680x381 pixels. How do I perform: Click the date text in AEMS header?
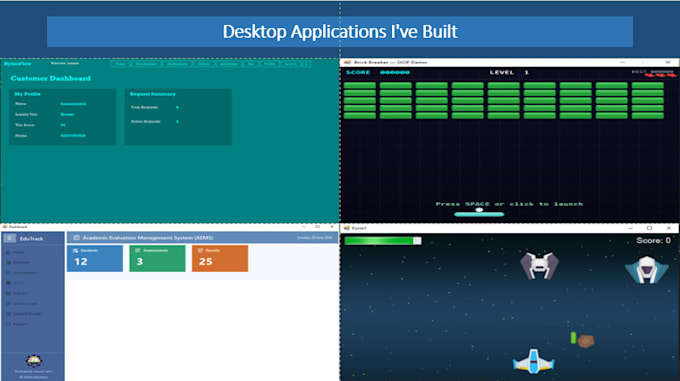pos(315,238)
